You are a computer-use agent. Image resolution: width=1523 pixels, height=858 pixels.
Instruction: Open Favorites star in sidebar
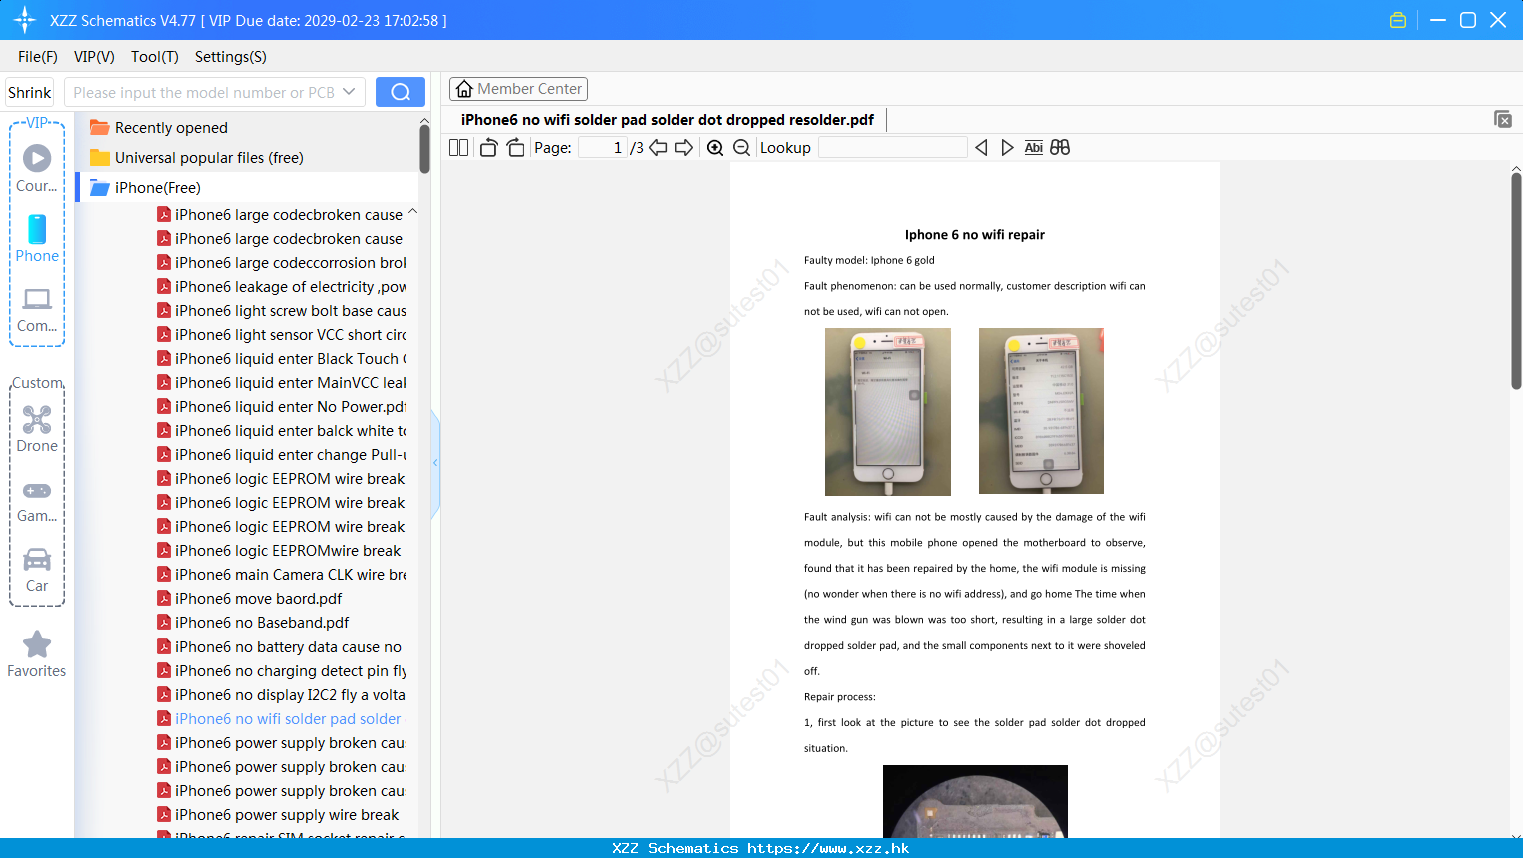[37, 655]
